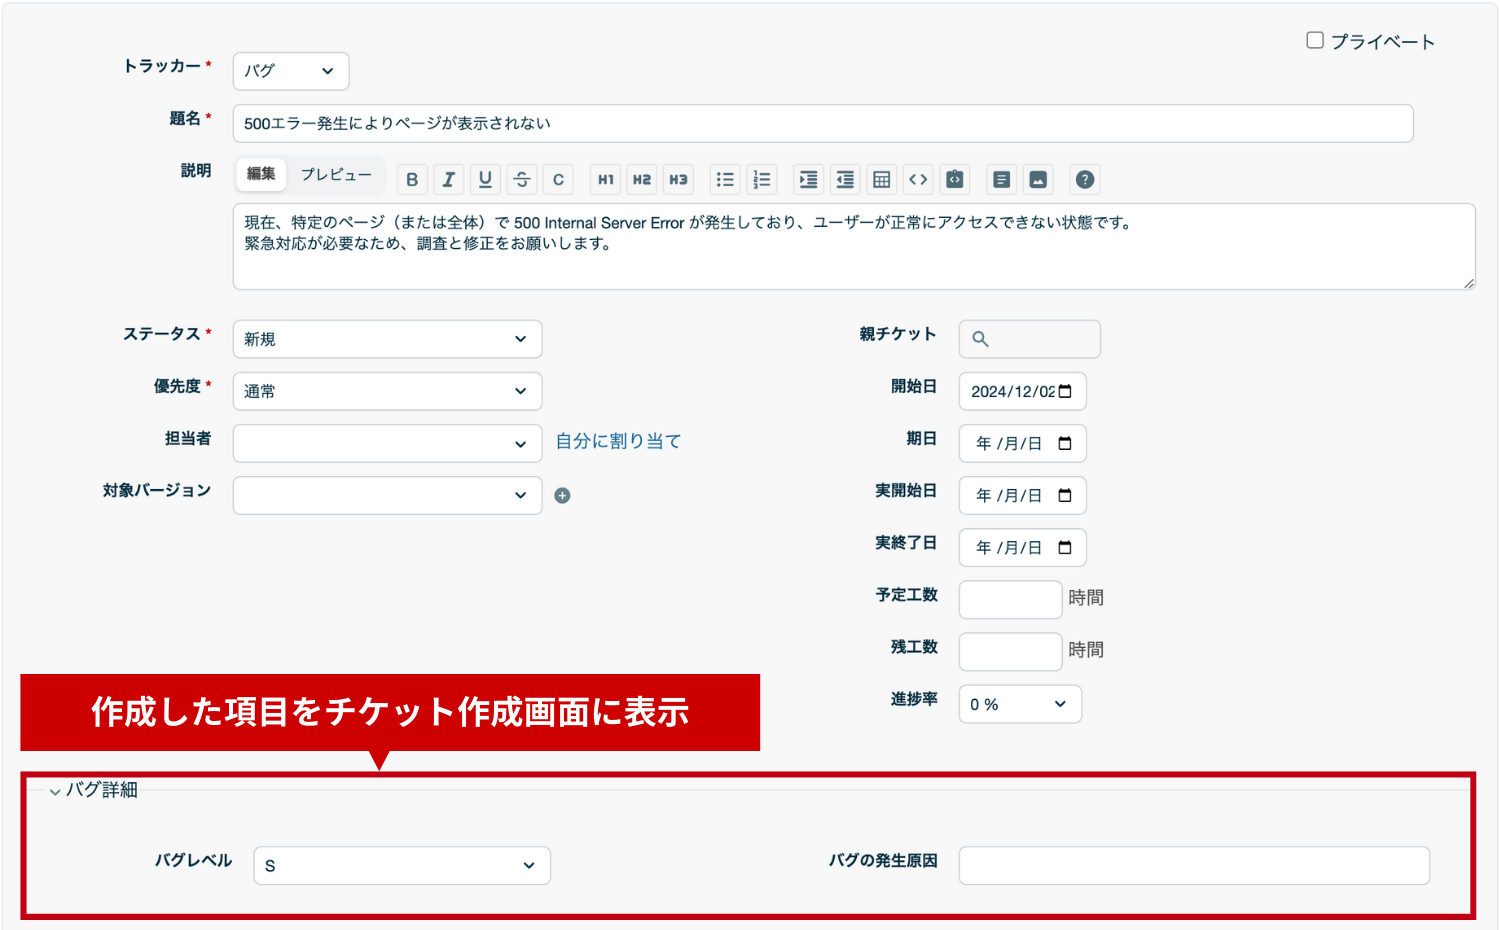Open the 進捗率 dropdown showing 0 %
This screenshot has height=930, width=1500.
[x=1020, y=704]
